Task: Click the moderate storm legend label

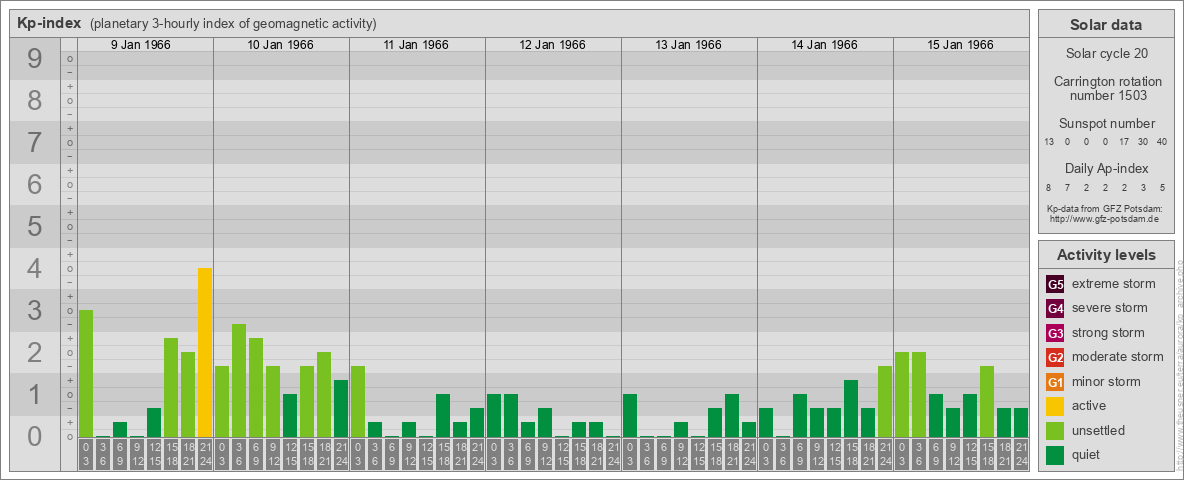Action: (1118, 357)
